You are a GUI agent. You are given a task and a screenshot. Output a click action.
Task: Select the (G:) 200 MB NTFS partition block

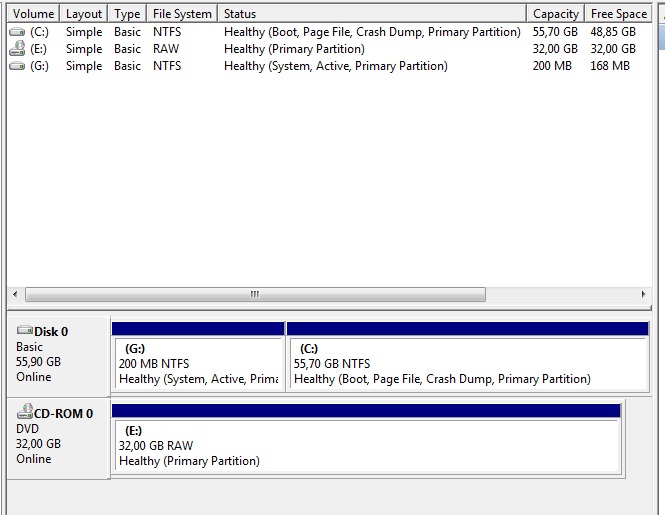pos(198,357)
